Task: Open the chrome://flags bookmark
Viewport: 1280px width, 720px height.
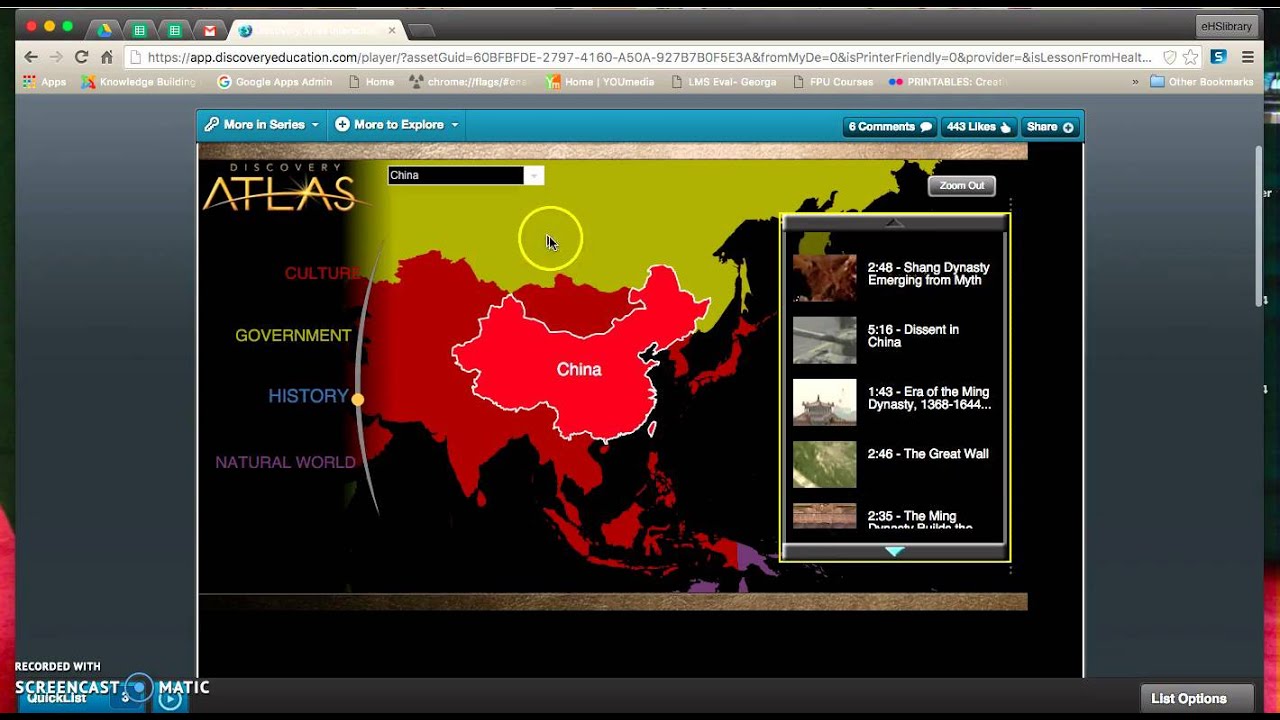Action: click(x=468, y=82)
